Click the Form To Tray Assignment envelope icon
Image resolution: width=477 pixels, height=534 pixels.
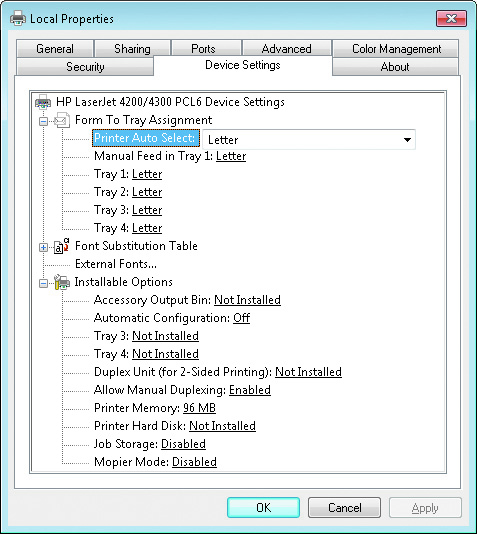tap(62, 120)
